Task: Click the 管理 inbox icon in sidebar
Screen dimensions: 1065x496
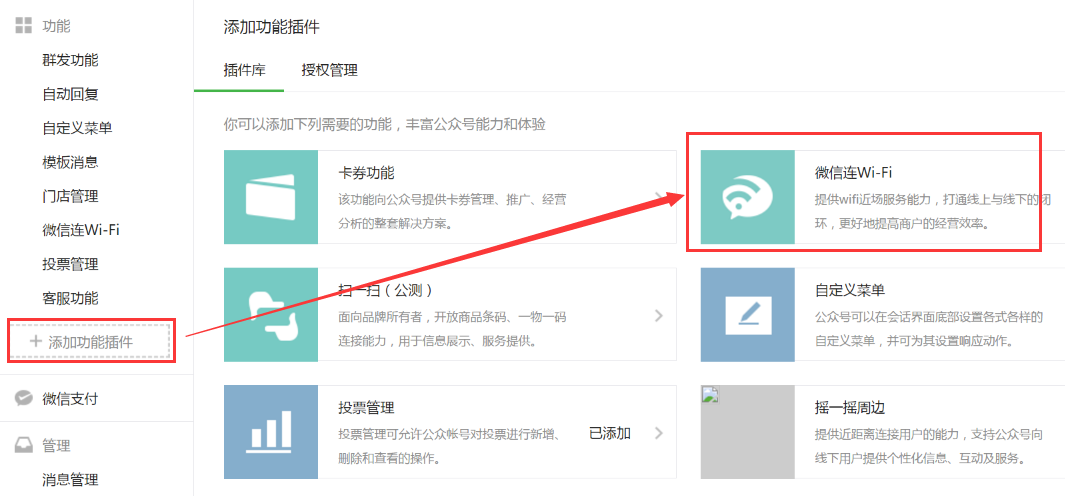Action: (23, 445)
